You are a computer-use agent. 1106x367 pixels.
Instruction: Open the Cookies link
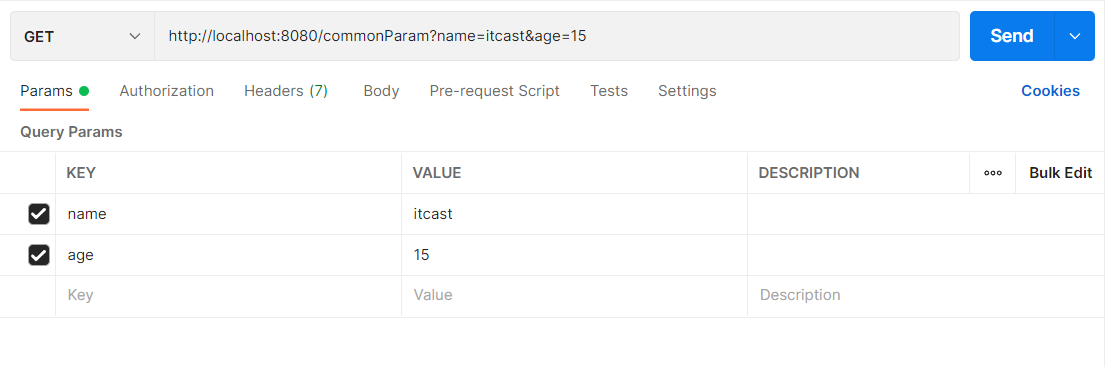1050,91
